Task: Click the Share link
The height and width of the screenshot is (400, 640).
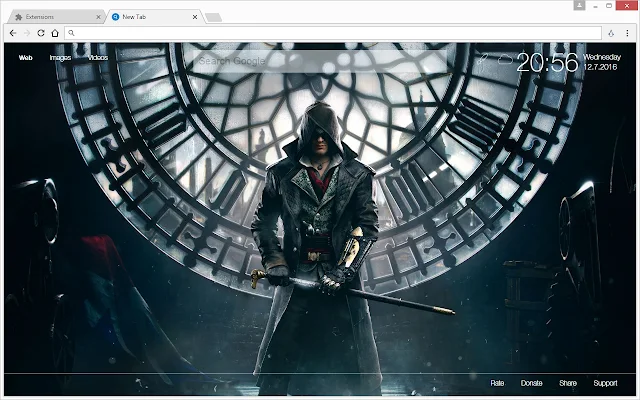Action: click(568, 383)
